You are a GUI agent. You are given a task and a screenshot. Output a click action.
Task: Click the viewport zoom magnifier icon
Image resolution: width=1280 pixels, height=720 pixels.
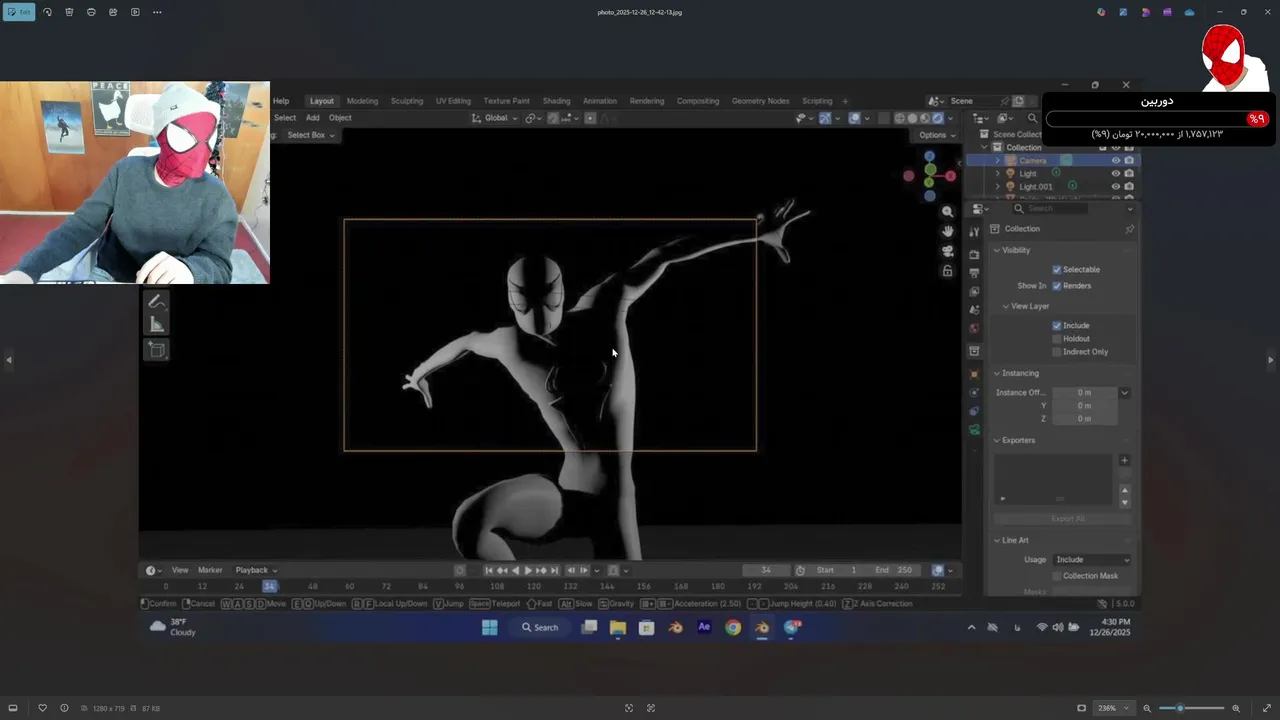(947, 212)
